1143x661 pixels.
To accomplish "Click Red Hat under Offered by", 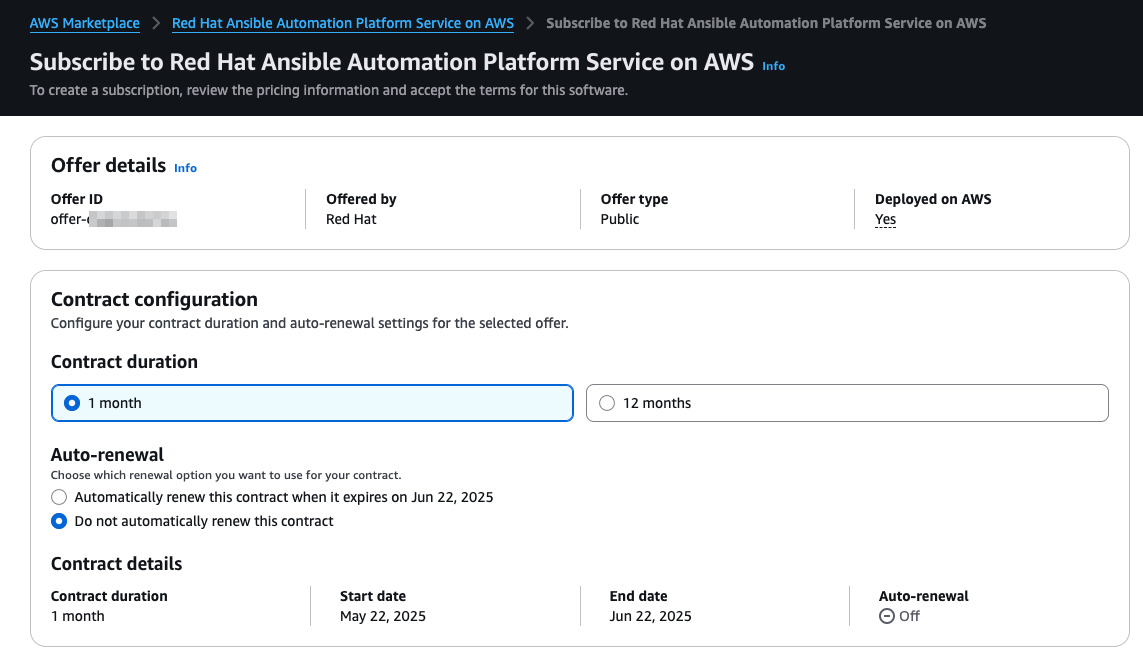I will click(351, 219).
